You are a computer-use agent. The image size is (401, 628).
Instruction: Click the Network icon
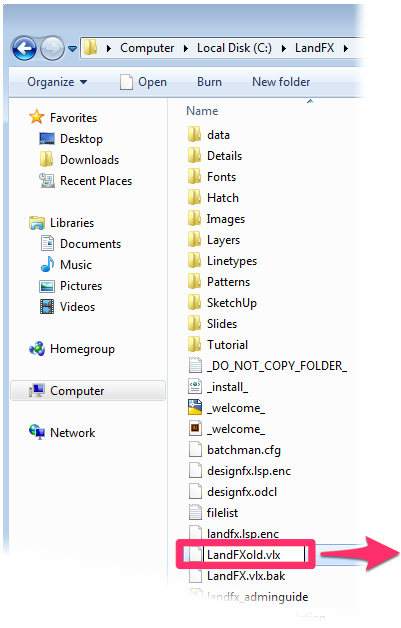[x=37, y=432]
